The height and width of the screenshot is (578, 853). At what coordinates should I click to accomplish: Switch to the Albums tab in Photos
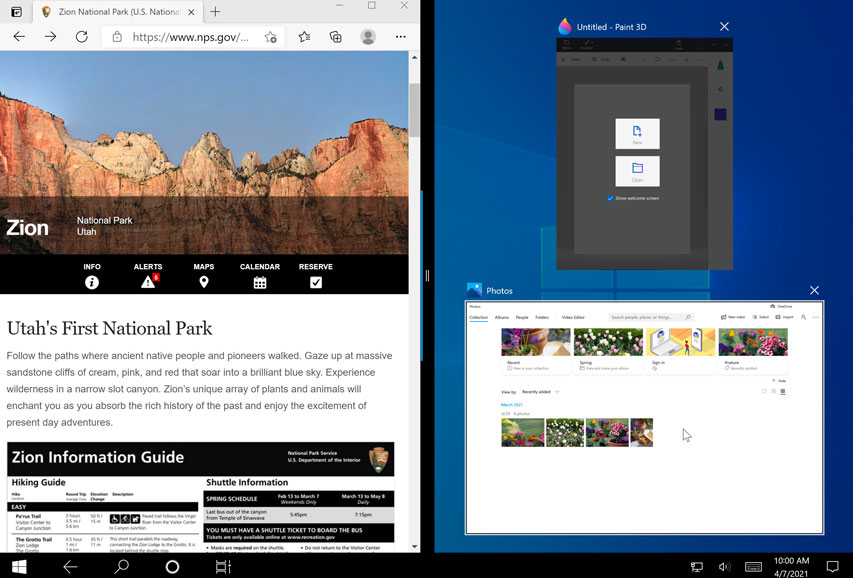coord(502,317)
